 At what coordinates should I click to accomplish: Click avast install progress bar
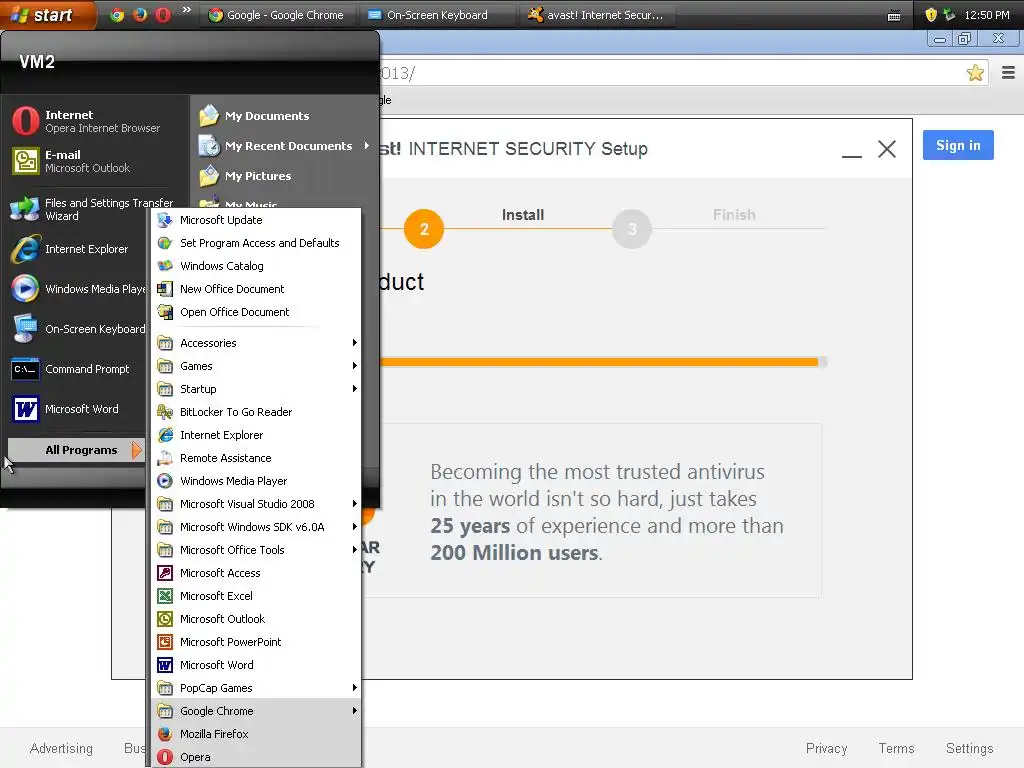pyautogui.click(x=603, y=362)
